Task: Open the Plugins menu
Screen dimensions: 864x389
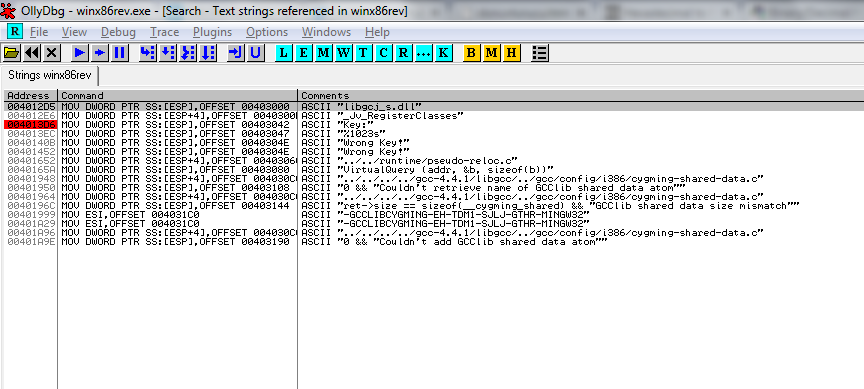Action: point(212,32)
